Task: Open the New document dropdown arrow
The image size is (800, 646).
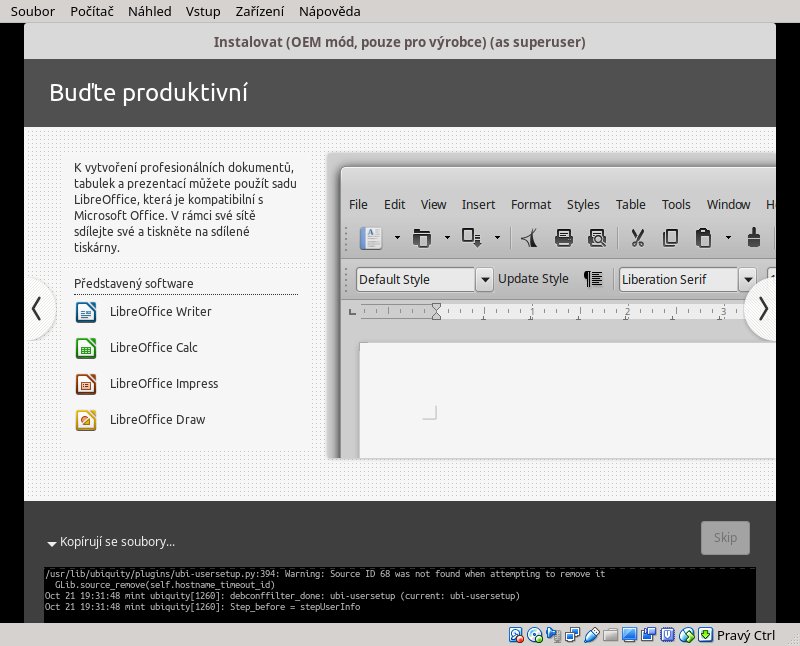Action: point(397,237)
